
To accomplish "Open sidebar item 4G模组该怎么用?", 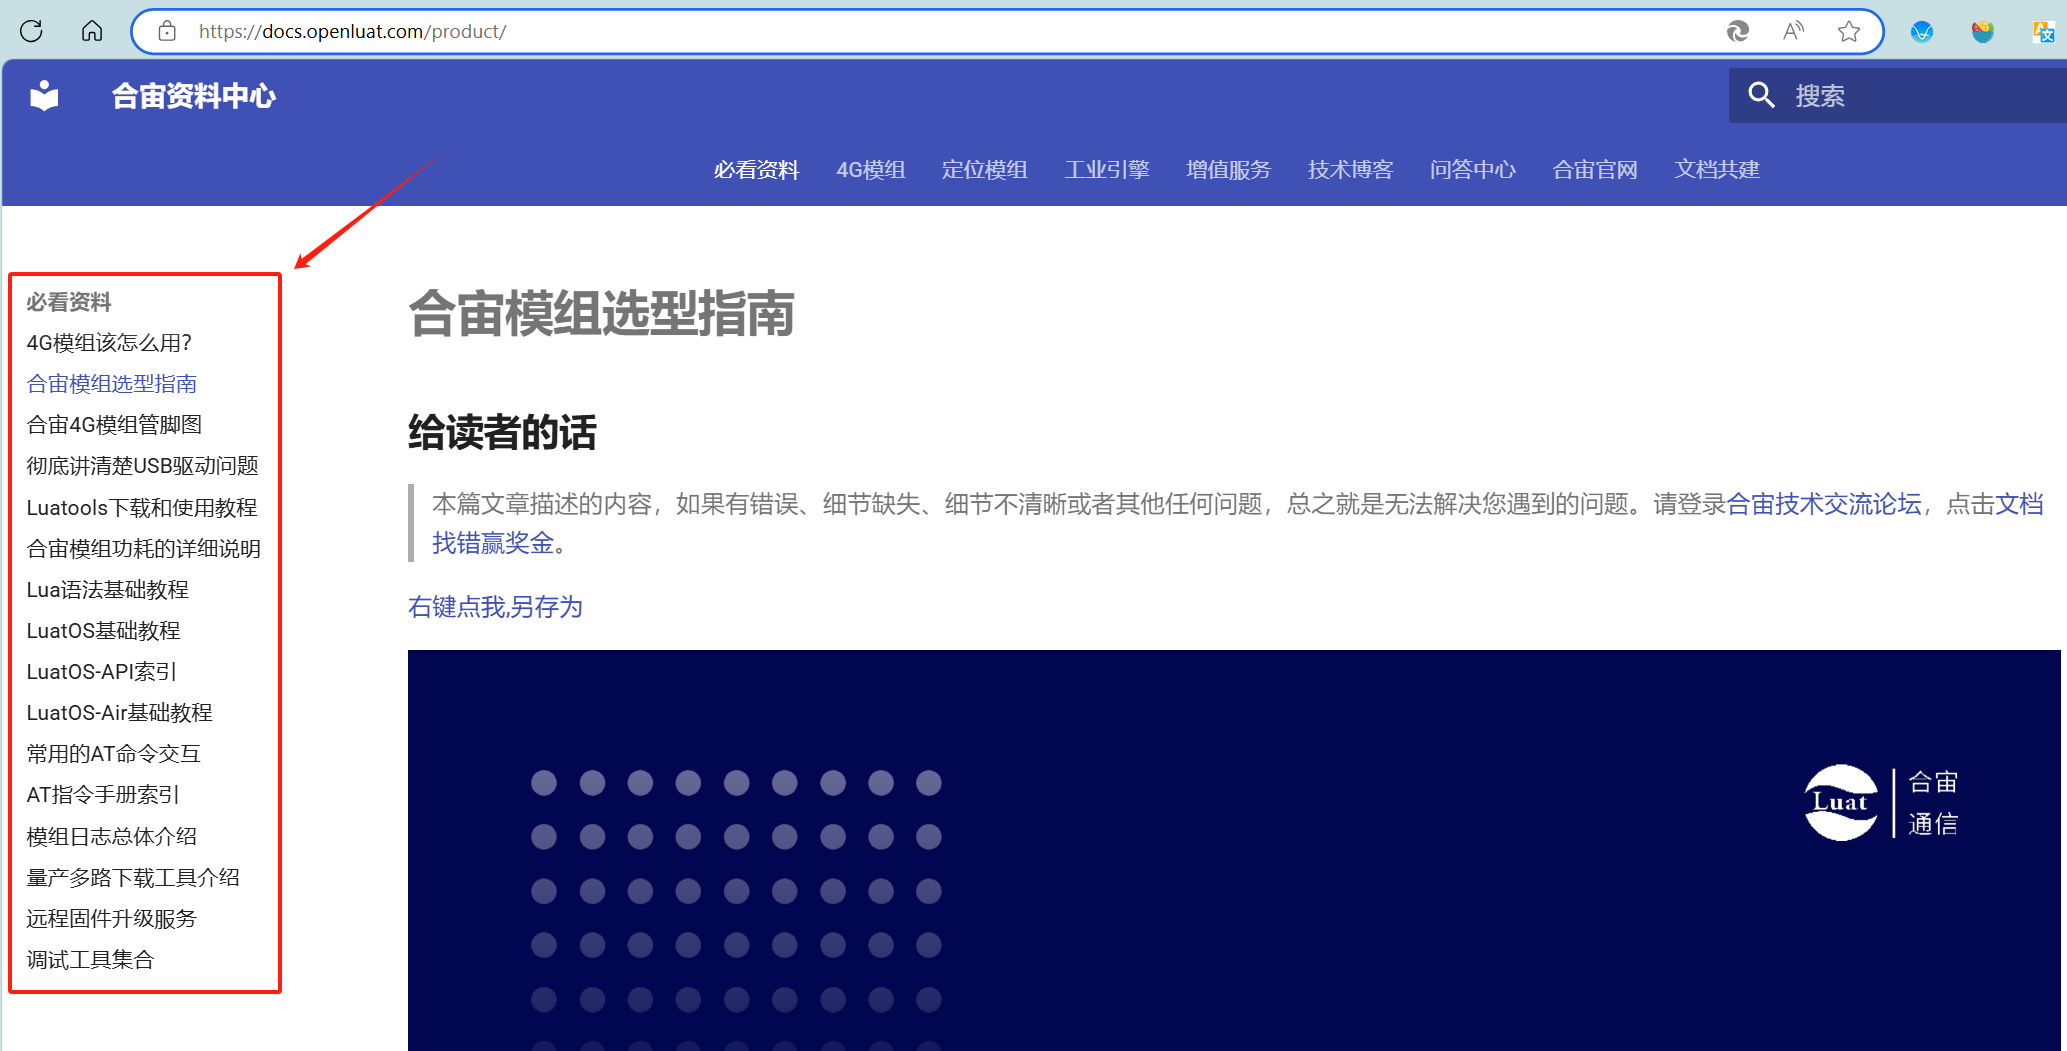I will click(109, 343).
